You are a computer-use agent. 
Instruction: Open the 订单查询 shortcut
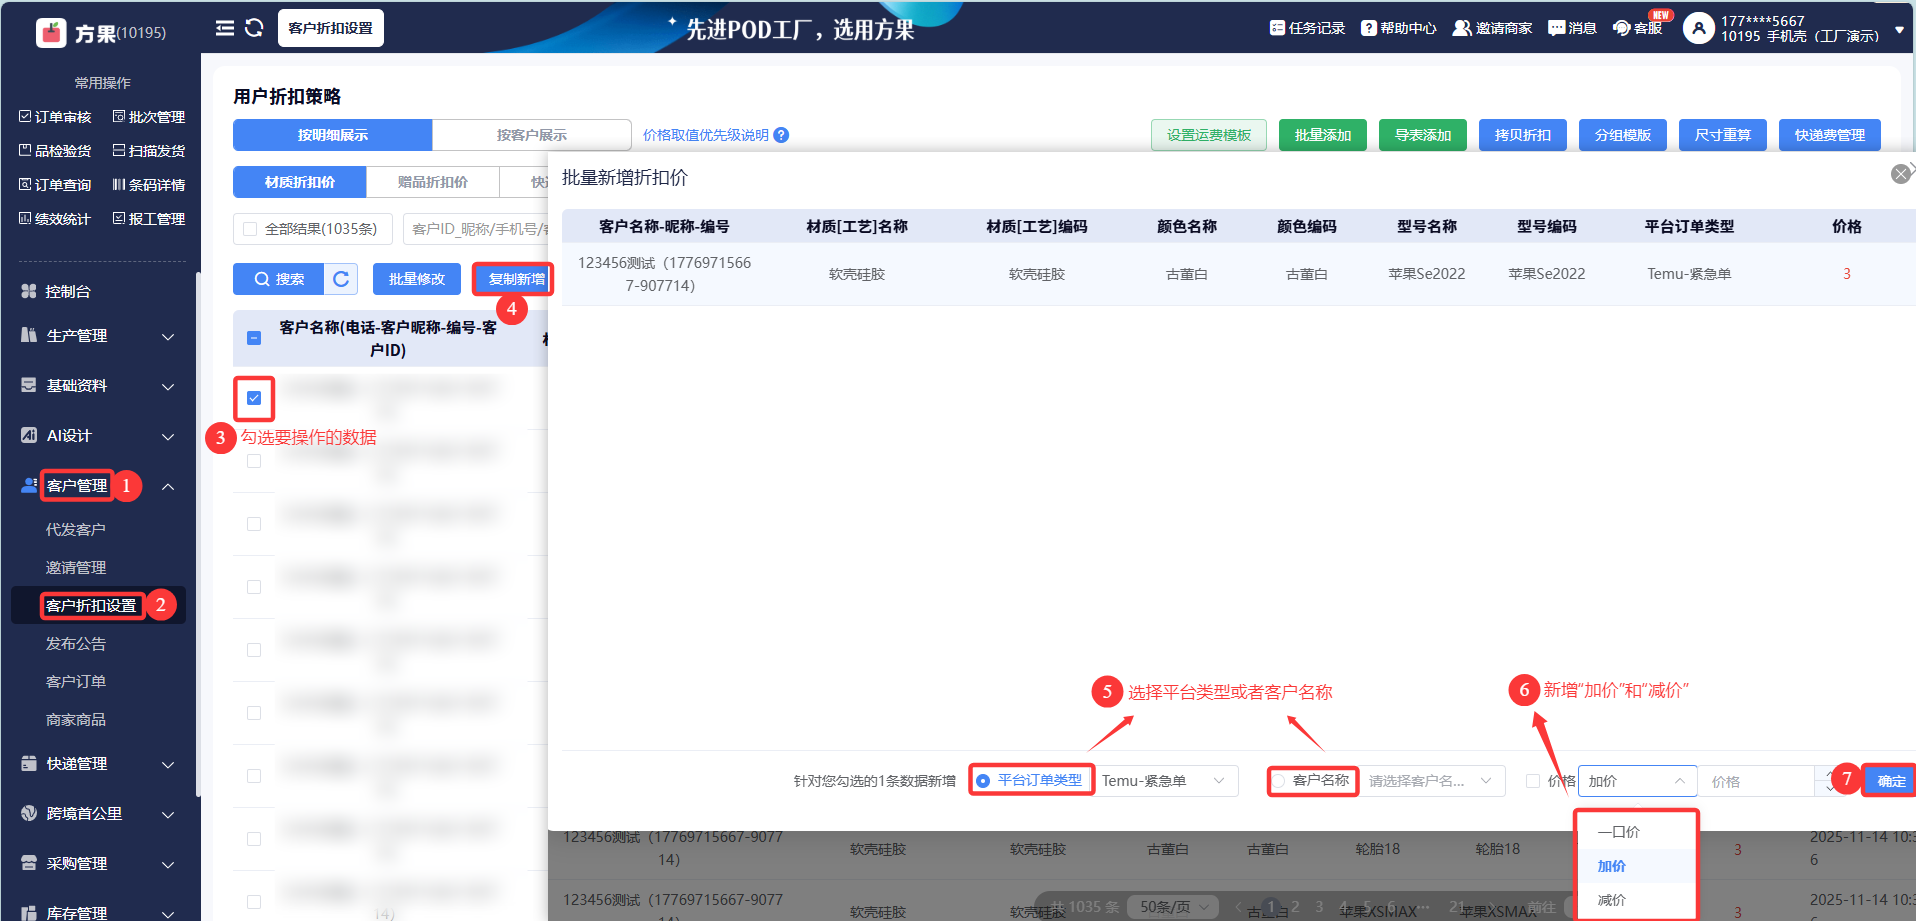[55, 185]
